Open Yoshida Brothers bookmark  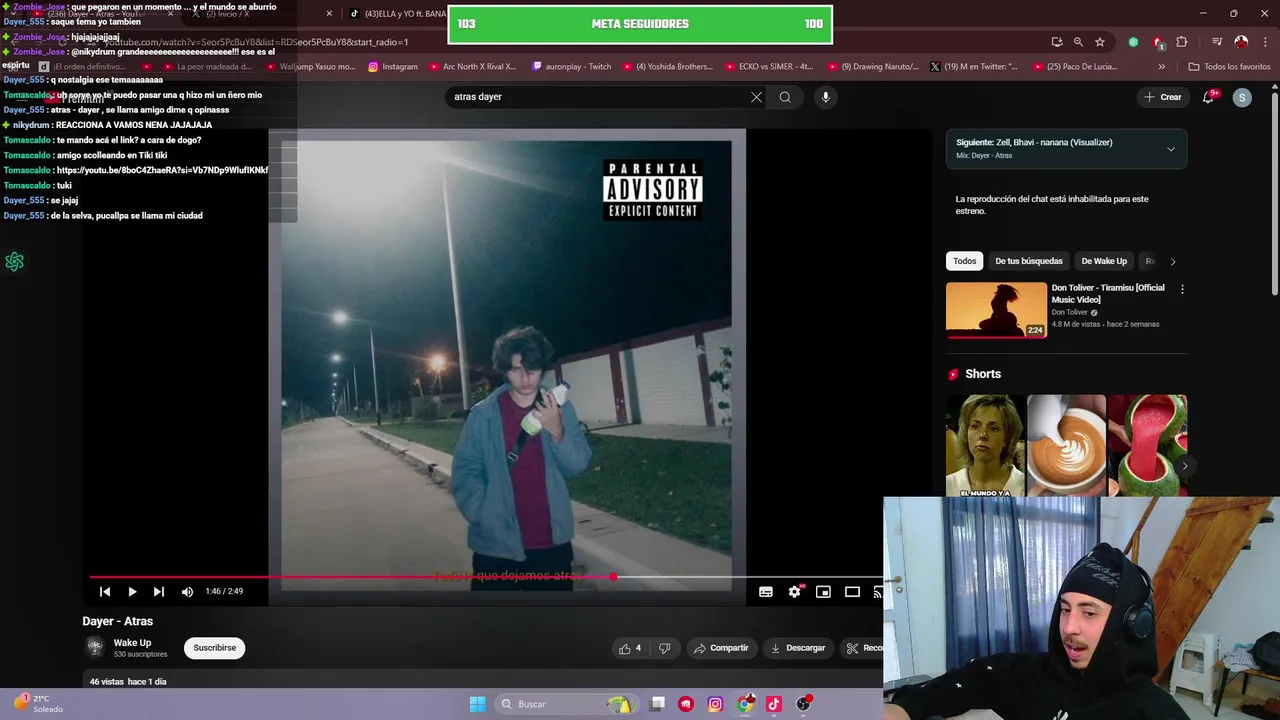click(667, 67)
